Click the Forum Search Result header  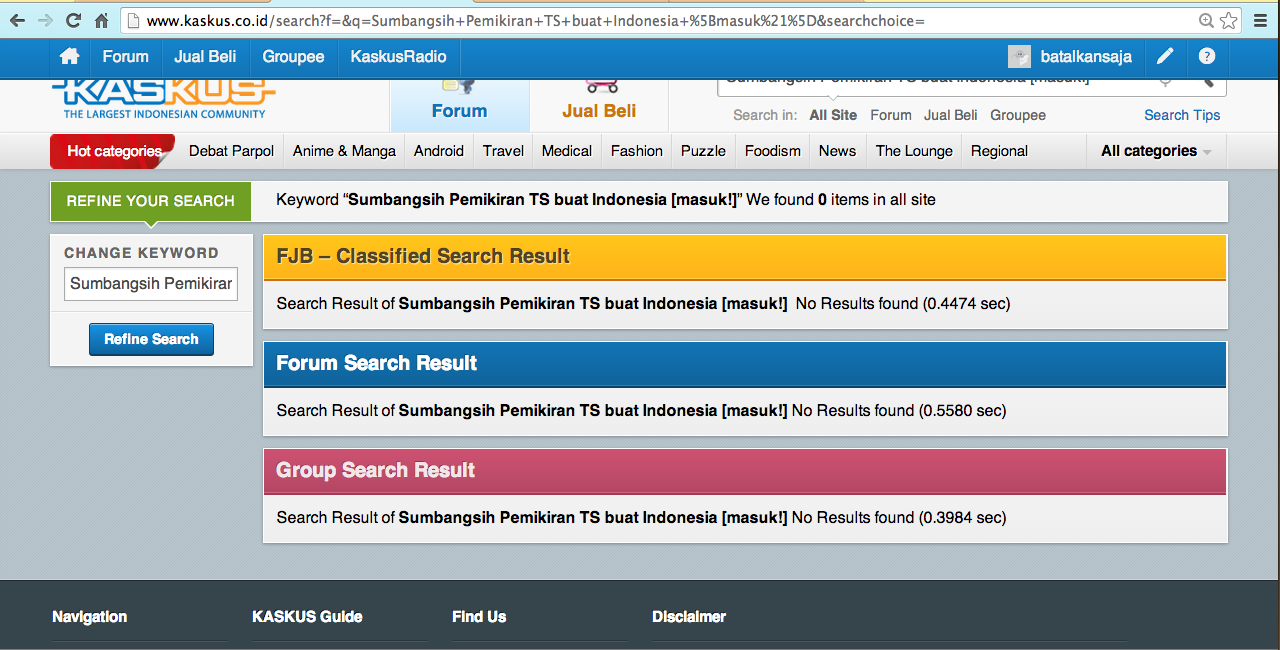coord(745,364)
